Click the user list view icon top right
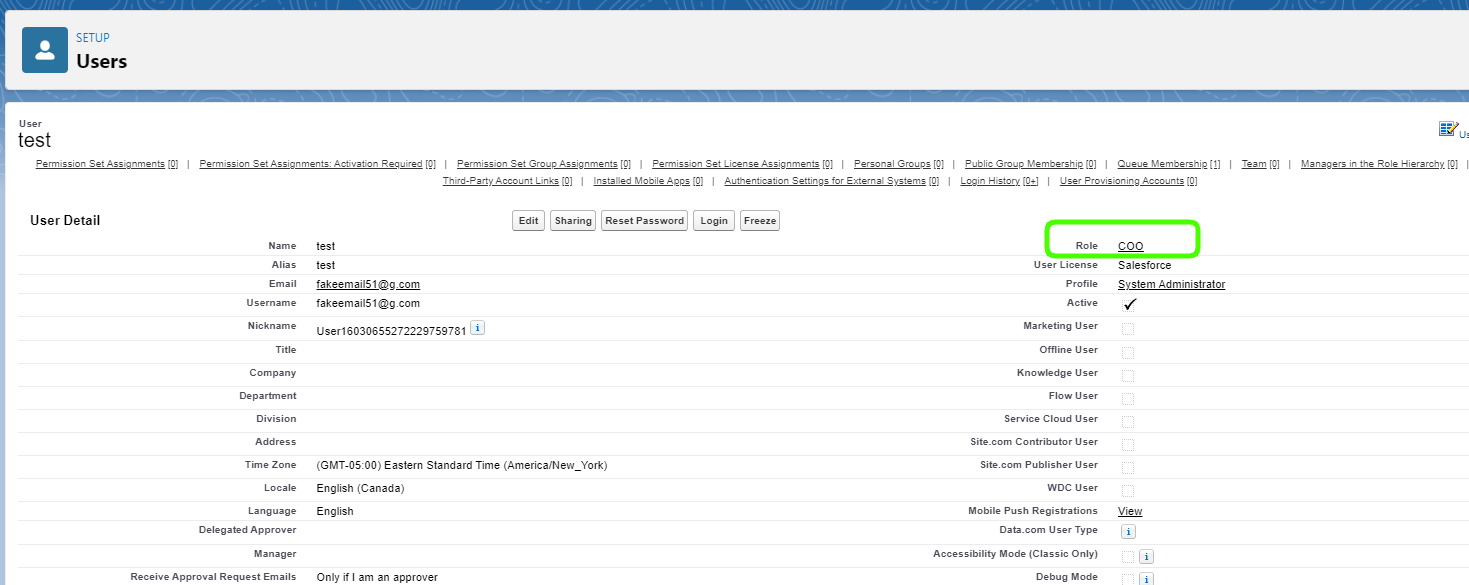The height and width of the screenshot is (585, 1469). 1448,129
